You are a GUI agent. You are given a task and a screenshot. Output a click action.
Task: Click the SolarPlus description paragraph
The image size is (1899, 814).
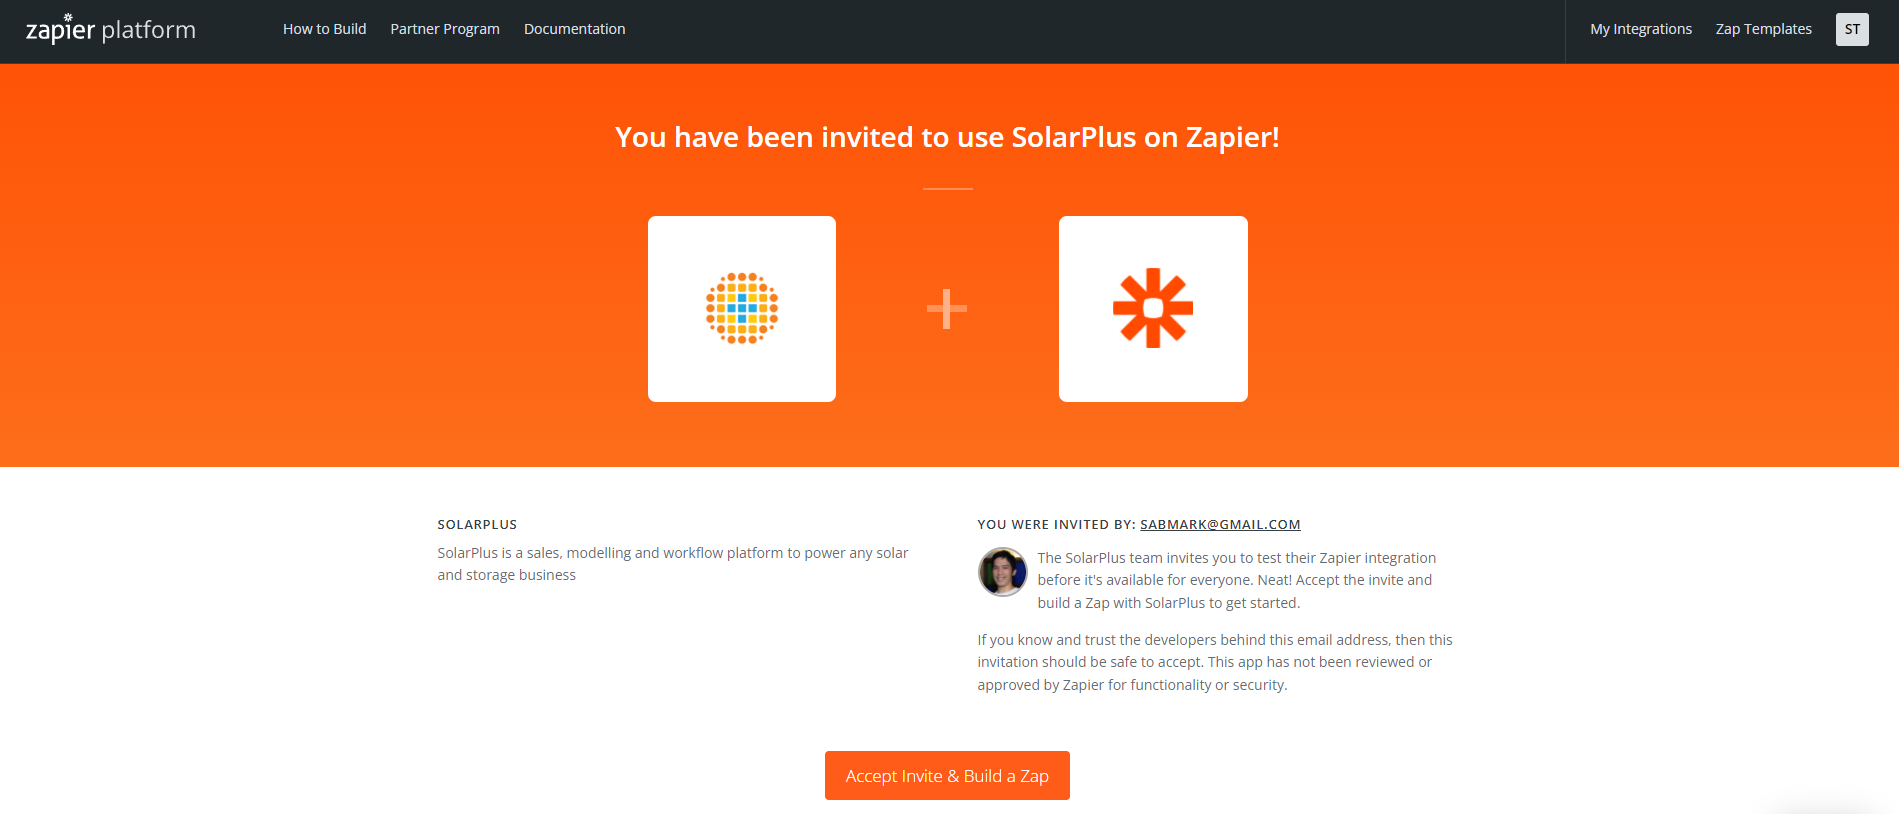pos(673,564)
